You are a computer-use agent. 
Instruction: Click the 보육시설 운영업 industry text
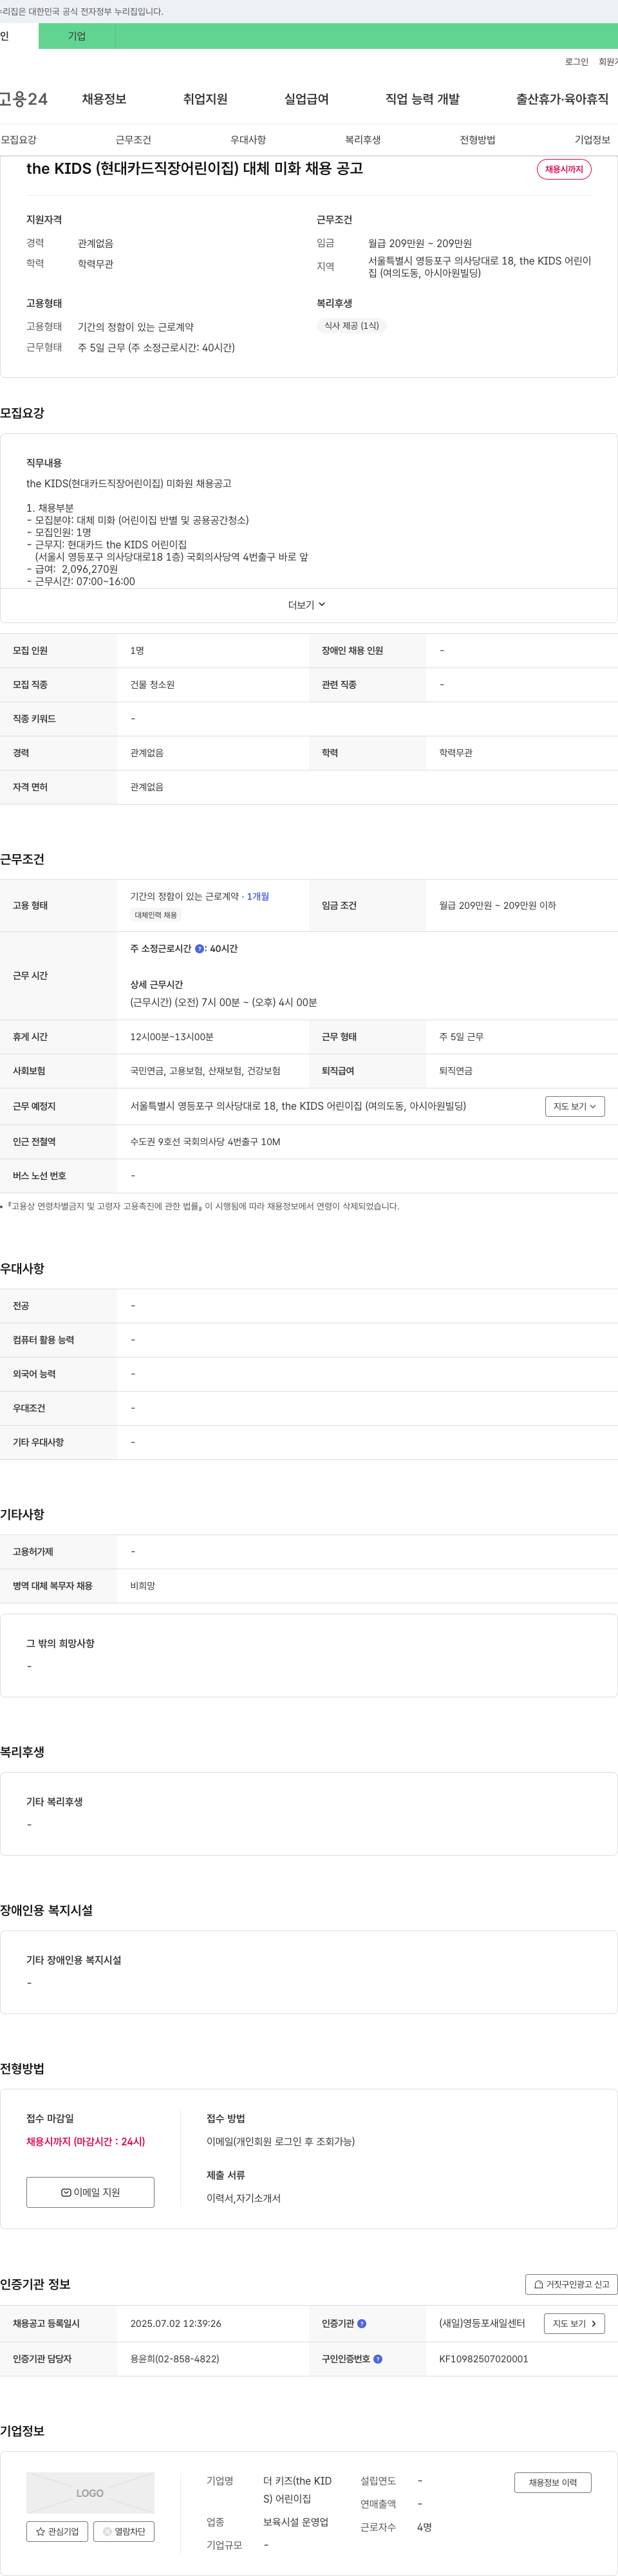pyautogui.click(x=296, y=2522)
